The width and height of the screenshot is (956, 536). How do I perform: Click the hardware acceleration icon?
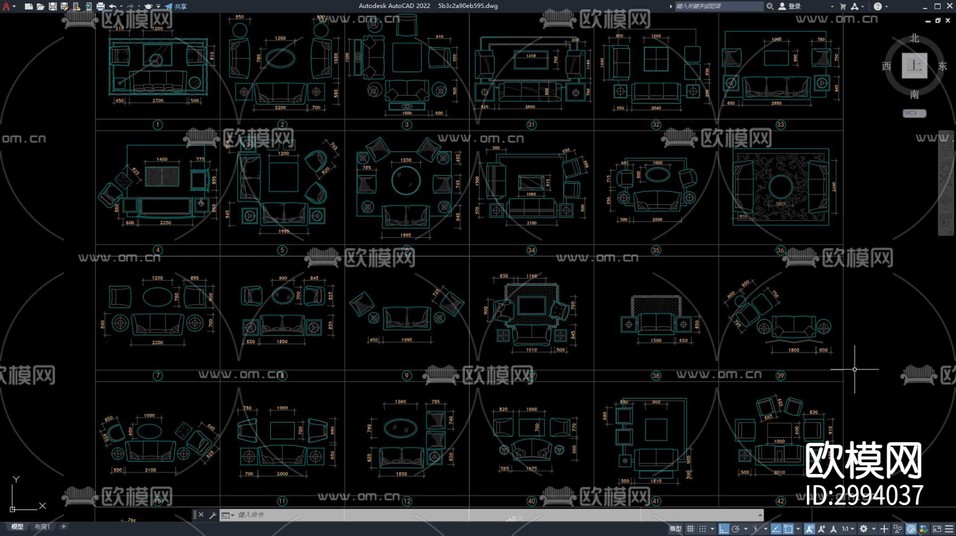click(x=911, y=529)
